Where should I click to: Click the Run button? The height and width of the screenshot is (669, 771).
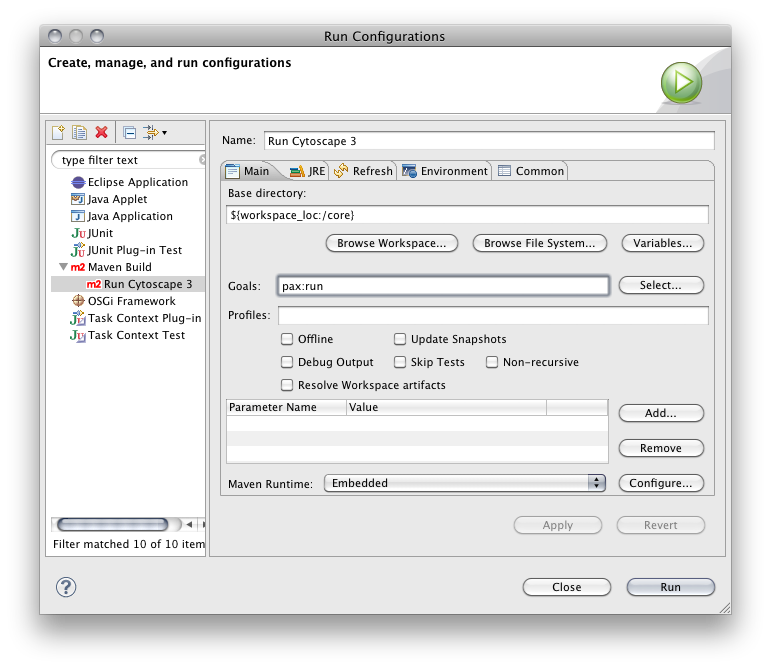coord(671,587)
